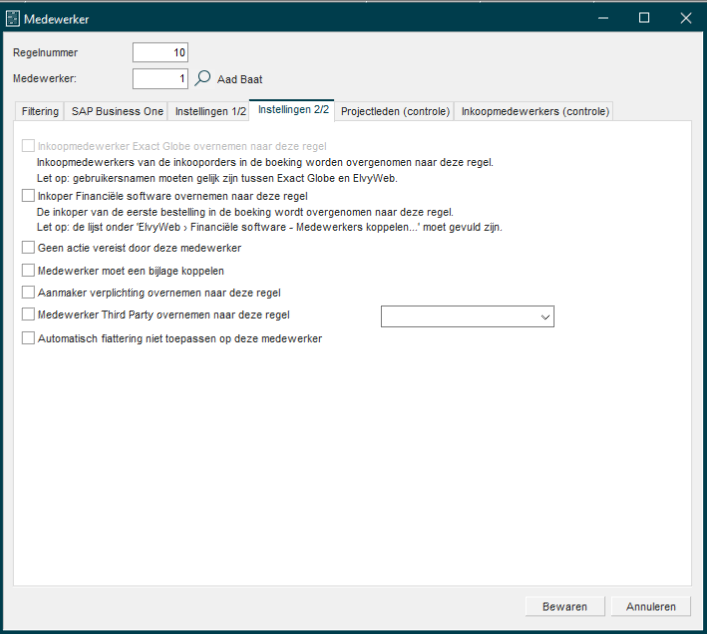Enable 'Inkoper Financiële software overnemen' checkbox

click(x=28, y=197)
